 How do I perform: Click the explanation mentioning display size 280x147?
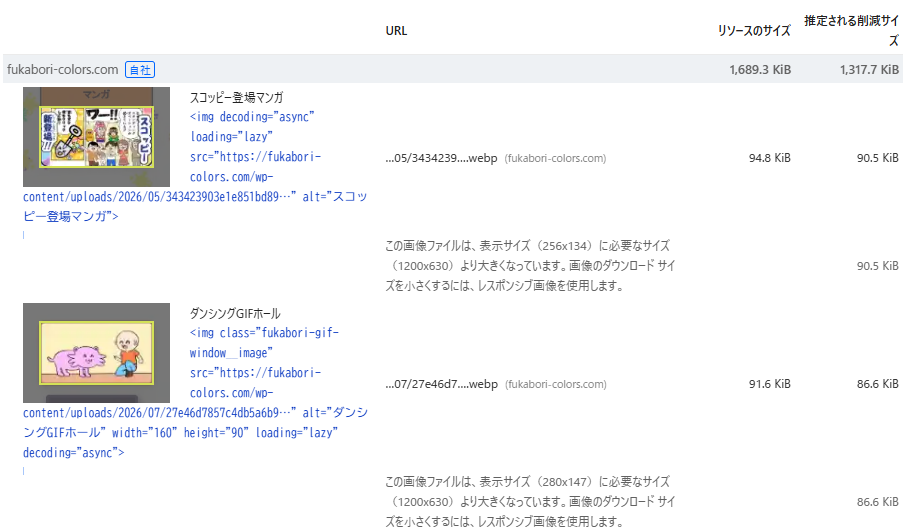tap(530, 502)
